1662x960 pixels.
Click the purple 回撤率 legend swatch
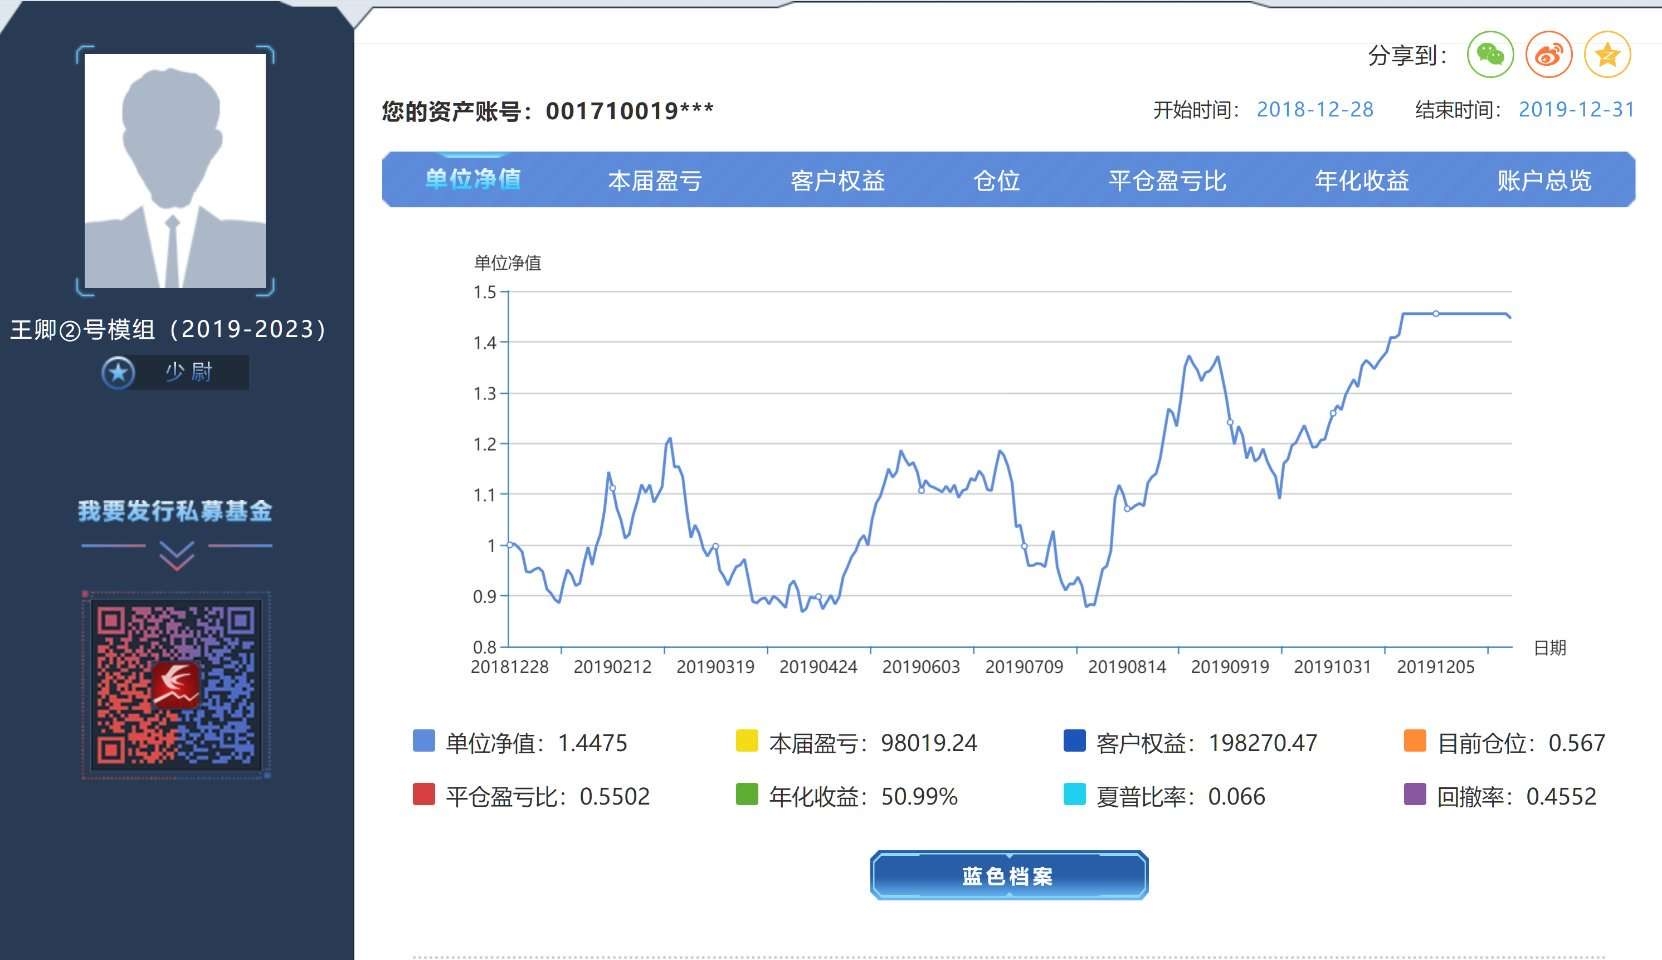[1415, 795]
